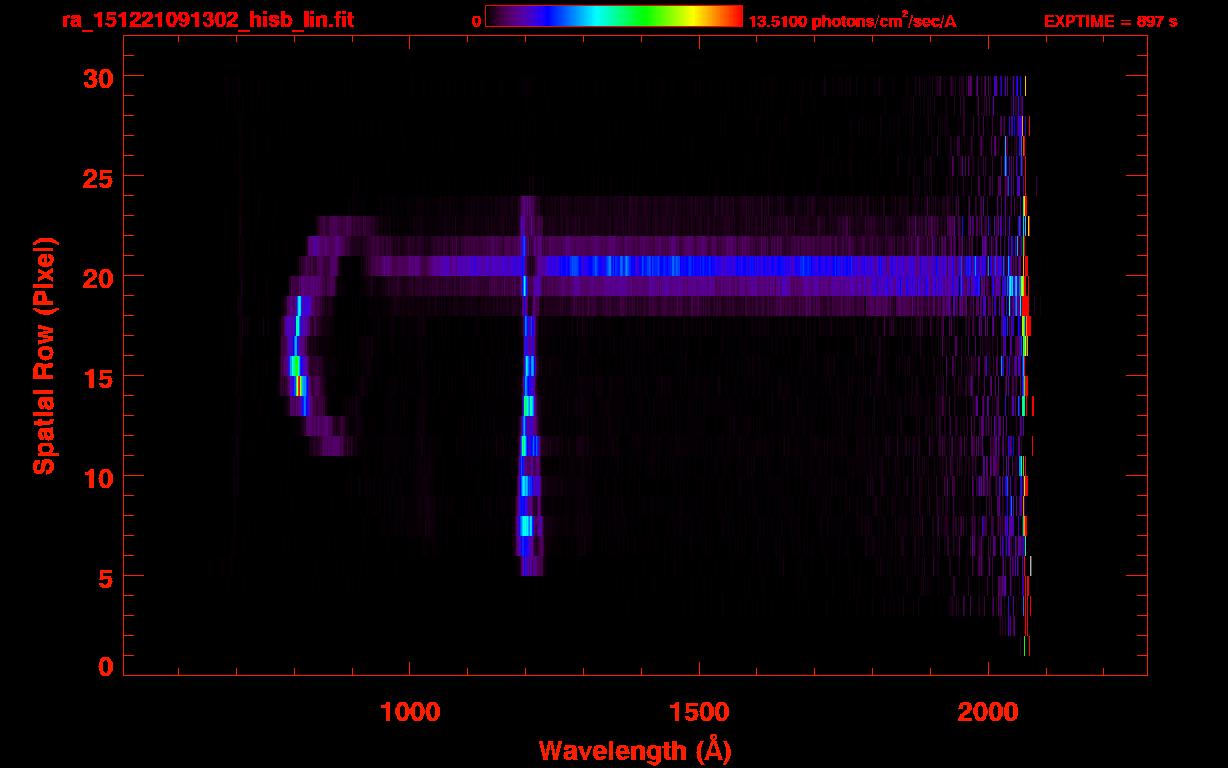Click the 20 spatial row tick label
This screenshot has height=768, width=1228.
click(98, 277)
